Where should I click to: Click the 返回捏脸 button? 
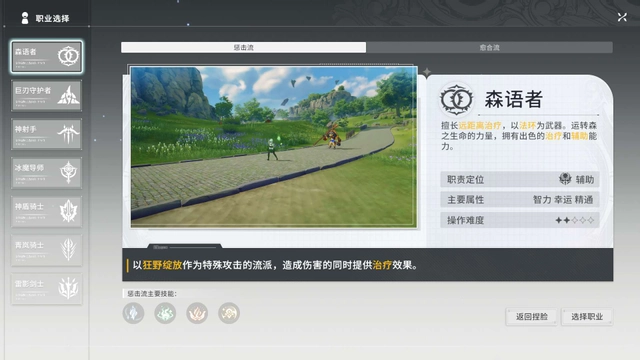[x=531, y=317]
